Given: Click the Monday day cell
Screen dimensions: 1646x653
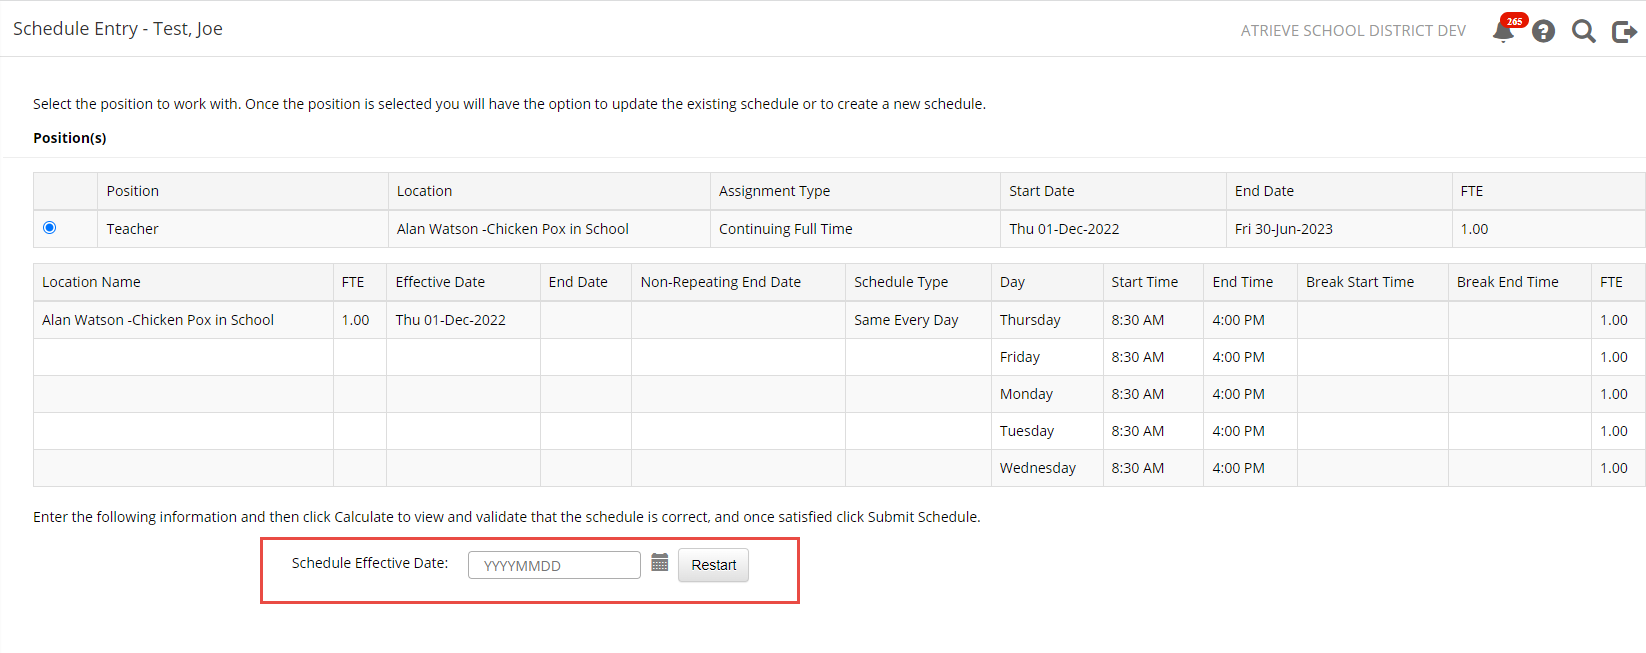Looking at the screenshot, I should click(x=1026, y=394).
